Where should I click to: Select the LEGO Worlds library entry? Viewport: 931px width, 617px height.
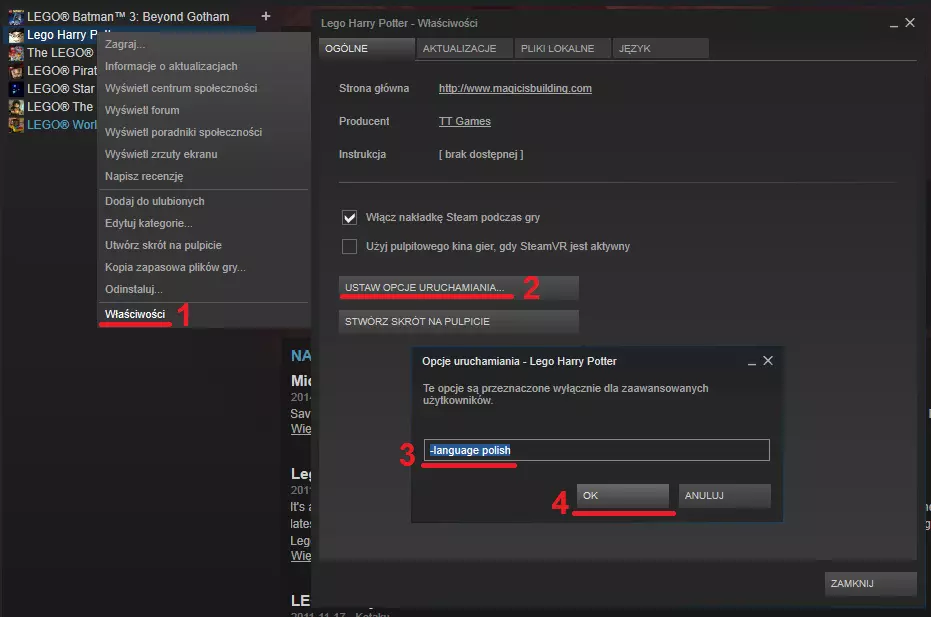pyautogui.click(x=62, y=125)
